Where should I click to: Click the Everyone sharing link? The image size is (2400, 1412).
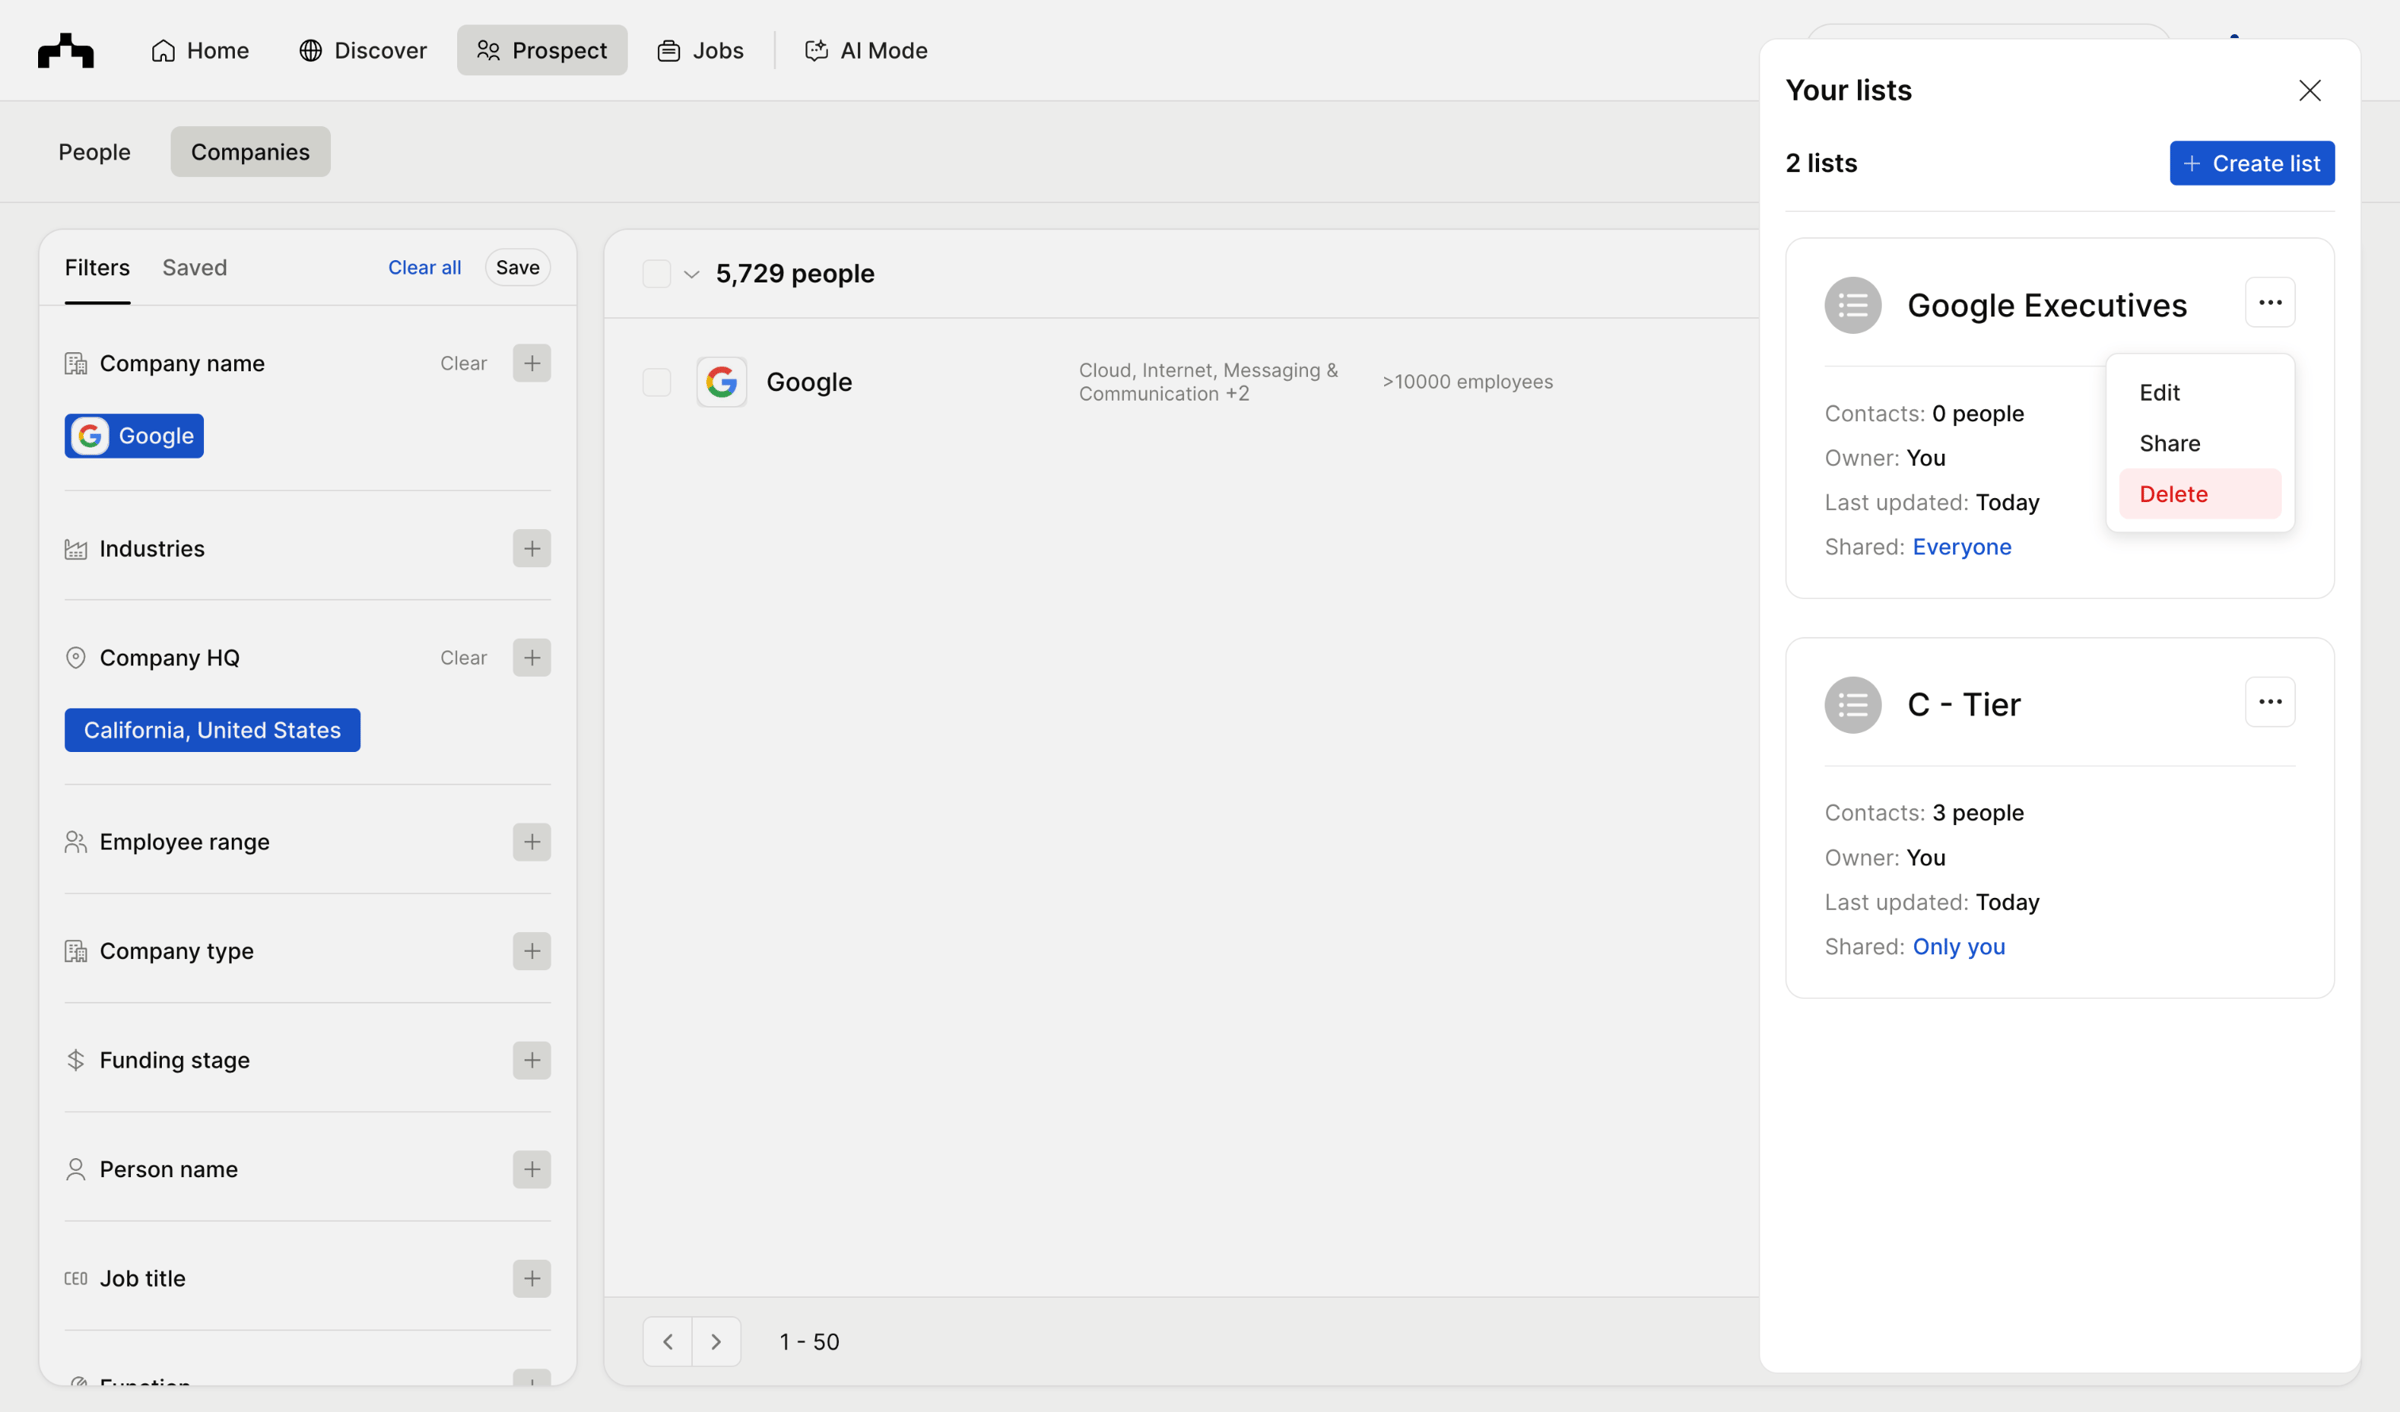(x=1962, y=547)
